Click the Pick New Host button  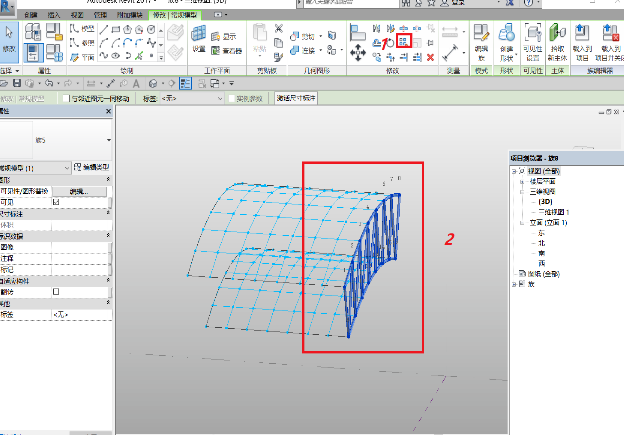(557, 42)
